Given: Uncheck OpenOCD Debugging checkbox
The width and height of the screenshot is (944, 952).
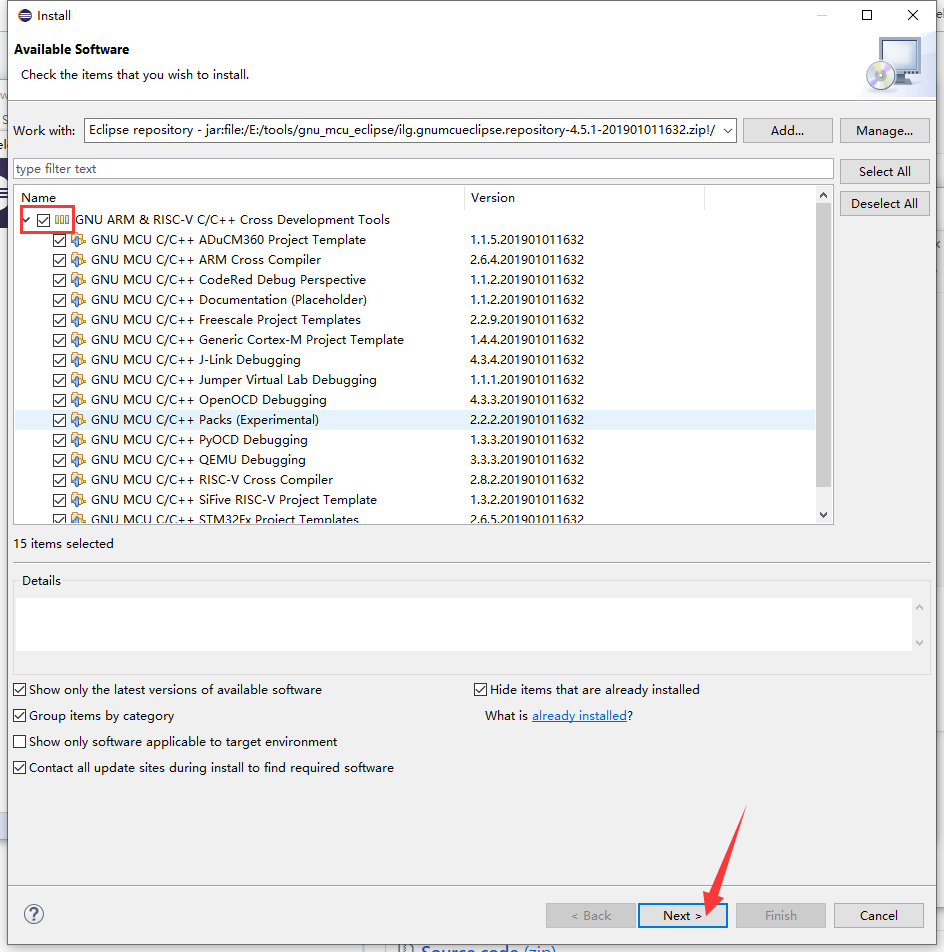Looking at the screenshot, I should pos(59,401).
